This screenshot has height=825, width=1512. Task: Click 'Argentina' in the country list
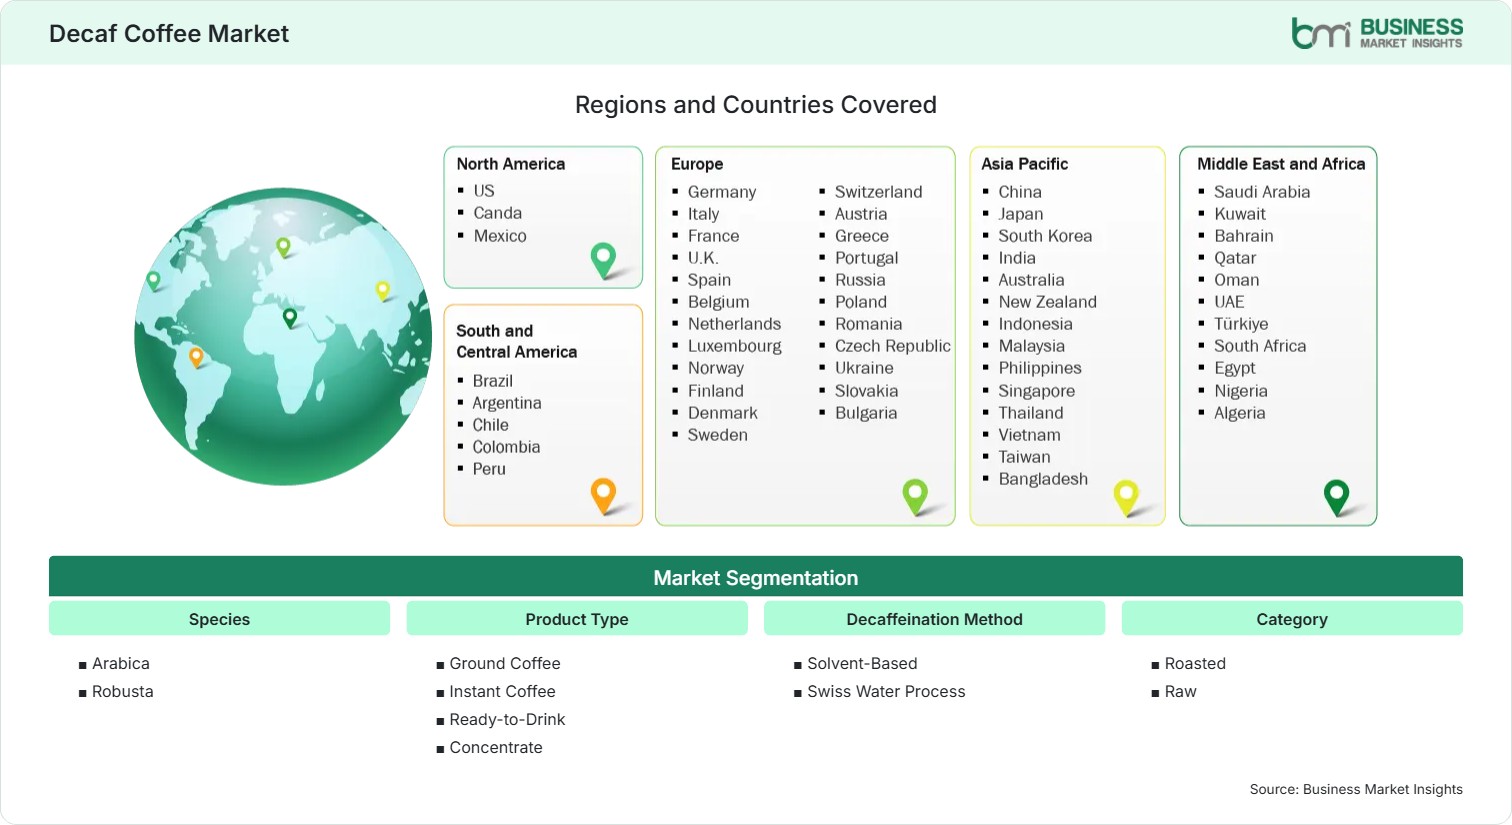pos(507,403)
